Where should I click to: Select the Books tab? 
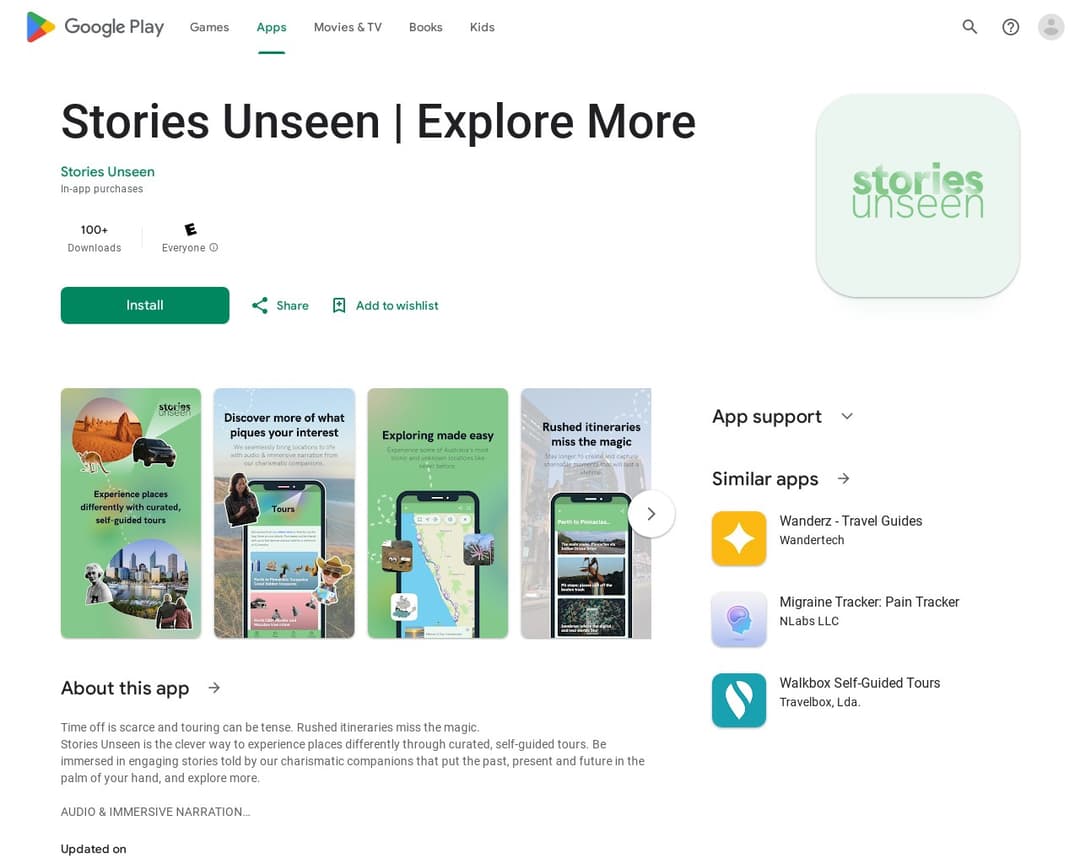425,28
